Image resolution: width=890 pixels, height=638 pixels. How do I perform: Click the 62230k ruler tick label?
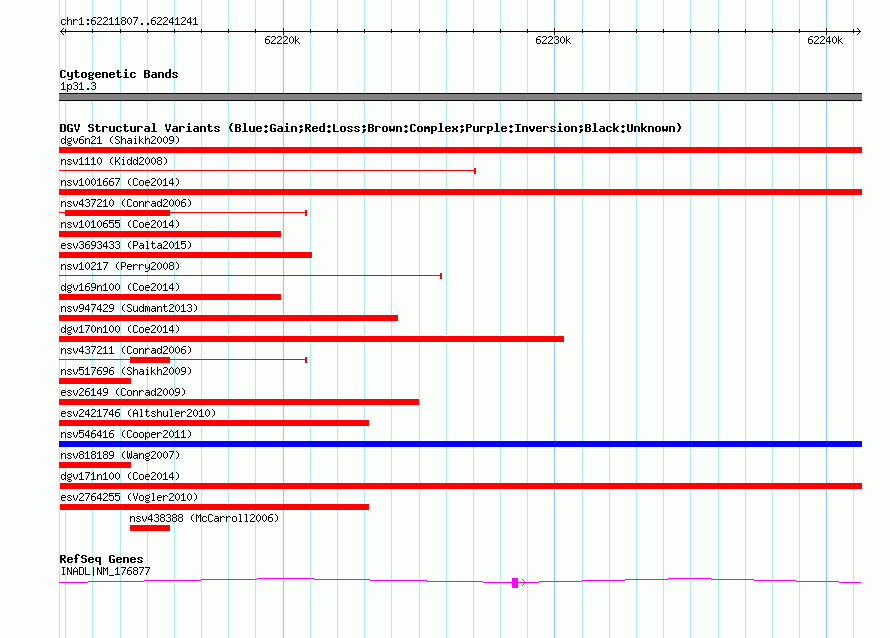tap(553, 40)
